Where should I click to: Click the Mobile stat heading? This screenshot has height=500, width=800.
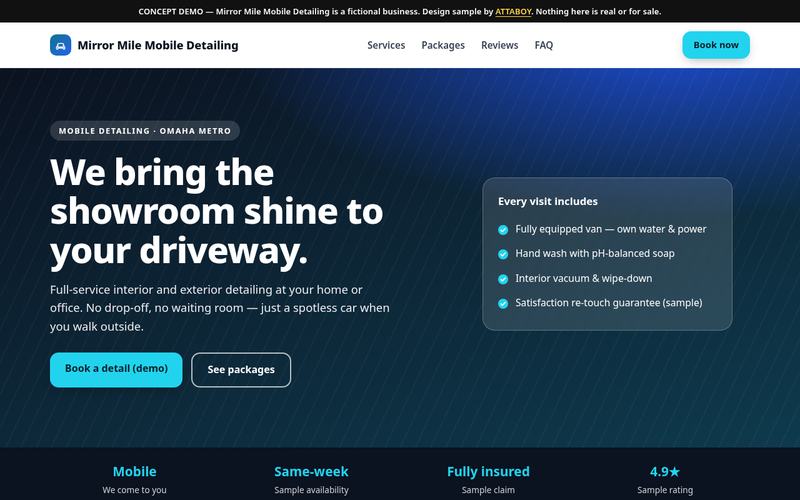click(135, 471)
